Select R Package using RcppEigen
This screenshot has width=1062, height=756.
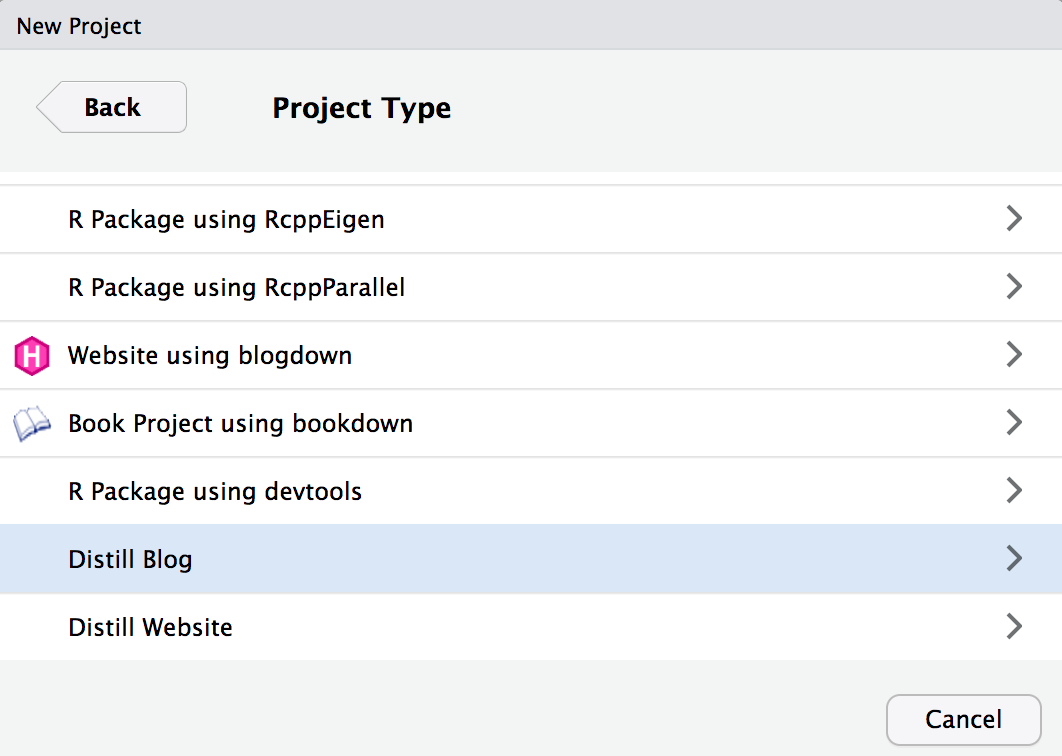(x=225, y=219)
